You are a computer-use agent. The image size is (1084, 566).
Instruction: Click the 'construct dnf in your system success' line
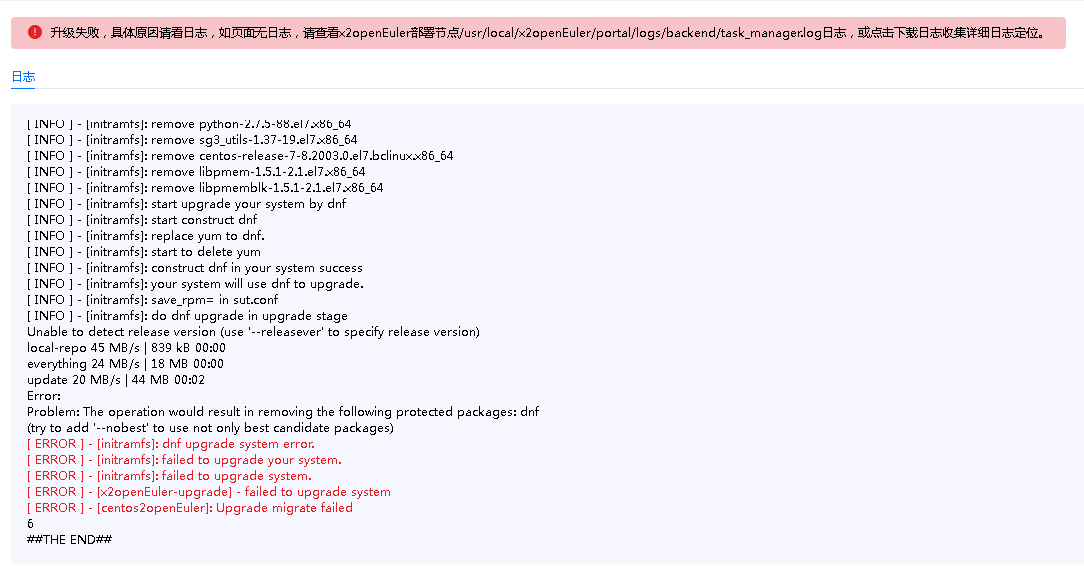pyautogui.click(x=195, y=268)
